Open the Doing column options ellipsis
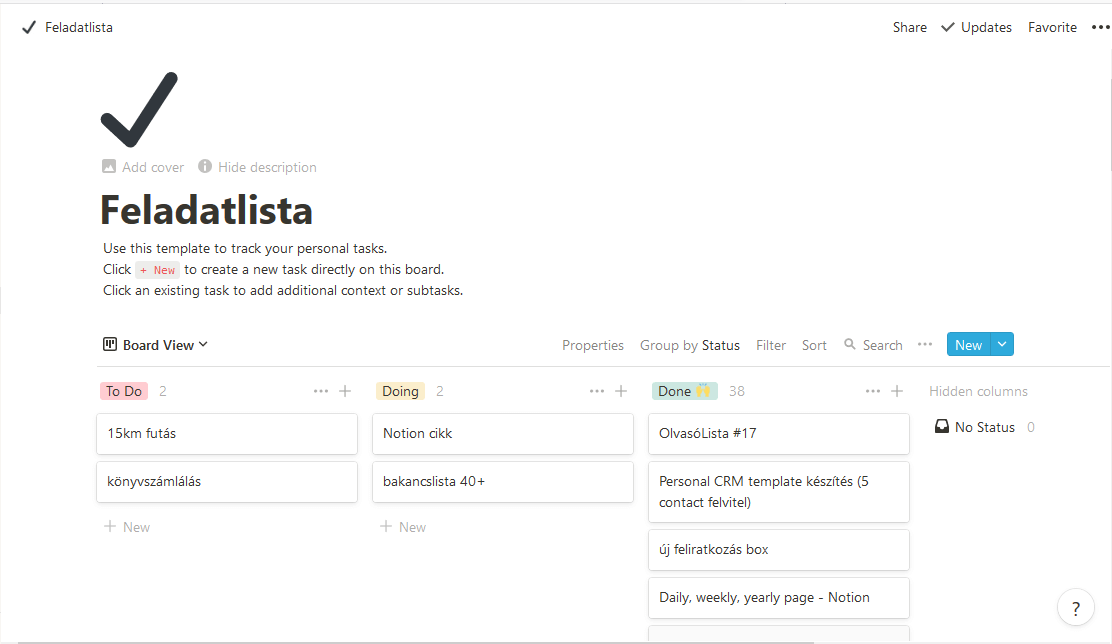This screenshot has width=1112, height=644. pyautogui.click(x=596, y=391)
